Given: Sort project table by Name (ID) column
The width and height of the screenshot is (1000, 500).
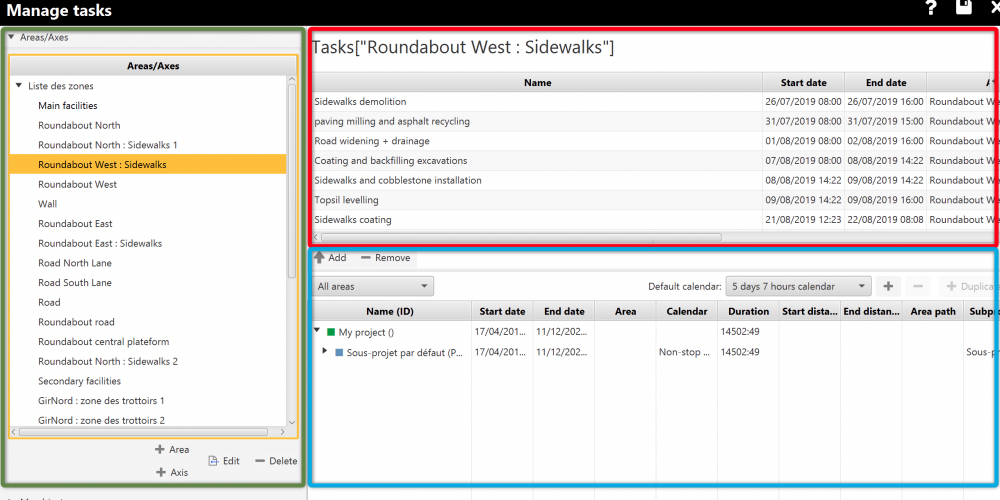Looking at the screenshot, I should tap(392, 311).
